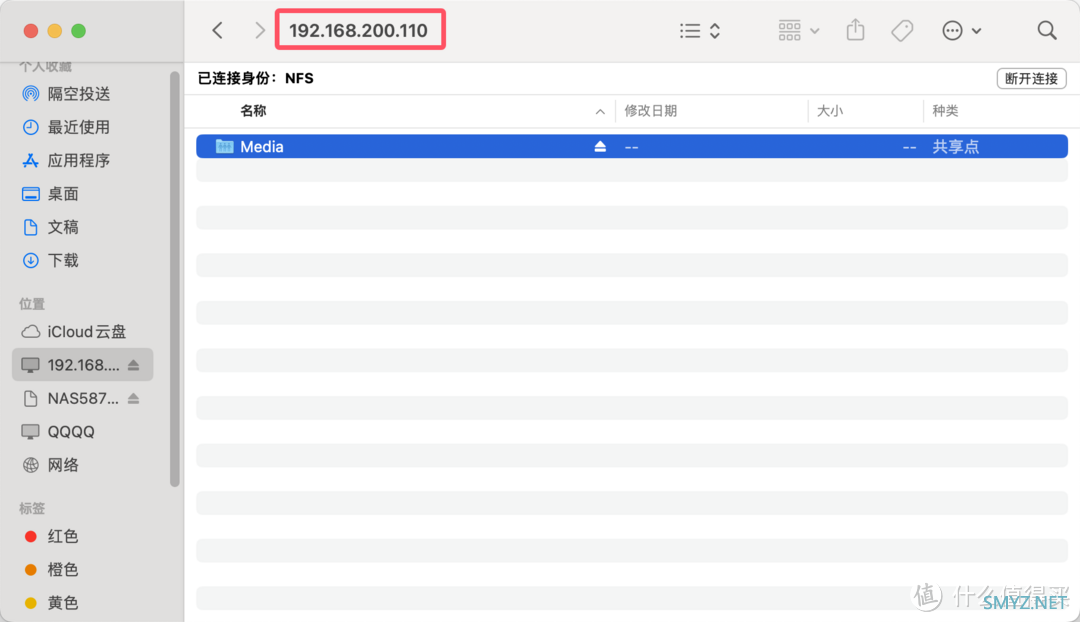Expand action menu dropdown chevron

(x=976, y=31)
